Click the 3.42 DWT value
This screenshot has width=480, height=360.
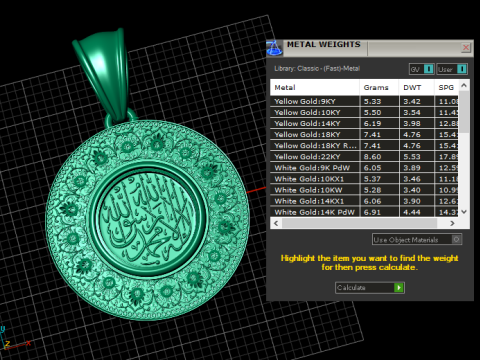pyautogui.click(x=412, y=101)
